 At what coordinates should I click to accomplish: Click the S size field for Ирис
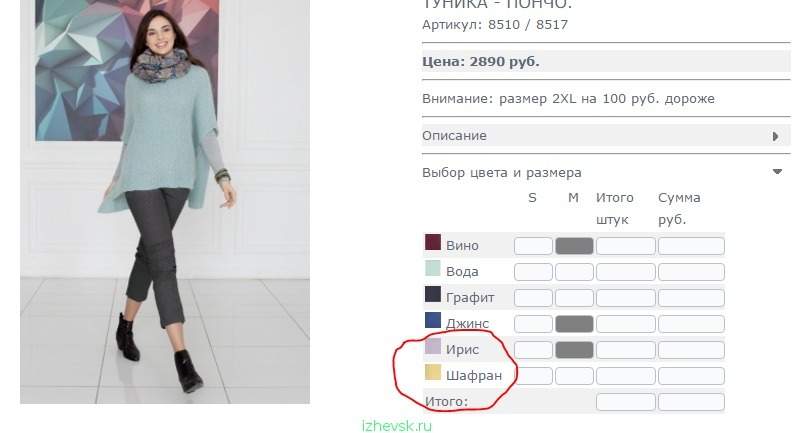533,350
